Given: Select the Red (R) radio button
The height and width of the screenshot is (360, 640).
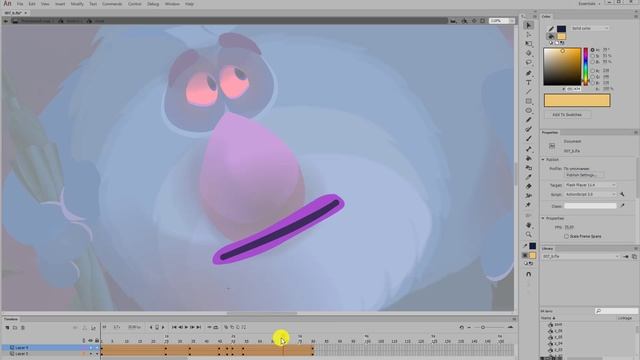Looking at the screenshot, I should pos(592,71).
